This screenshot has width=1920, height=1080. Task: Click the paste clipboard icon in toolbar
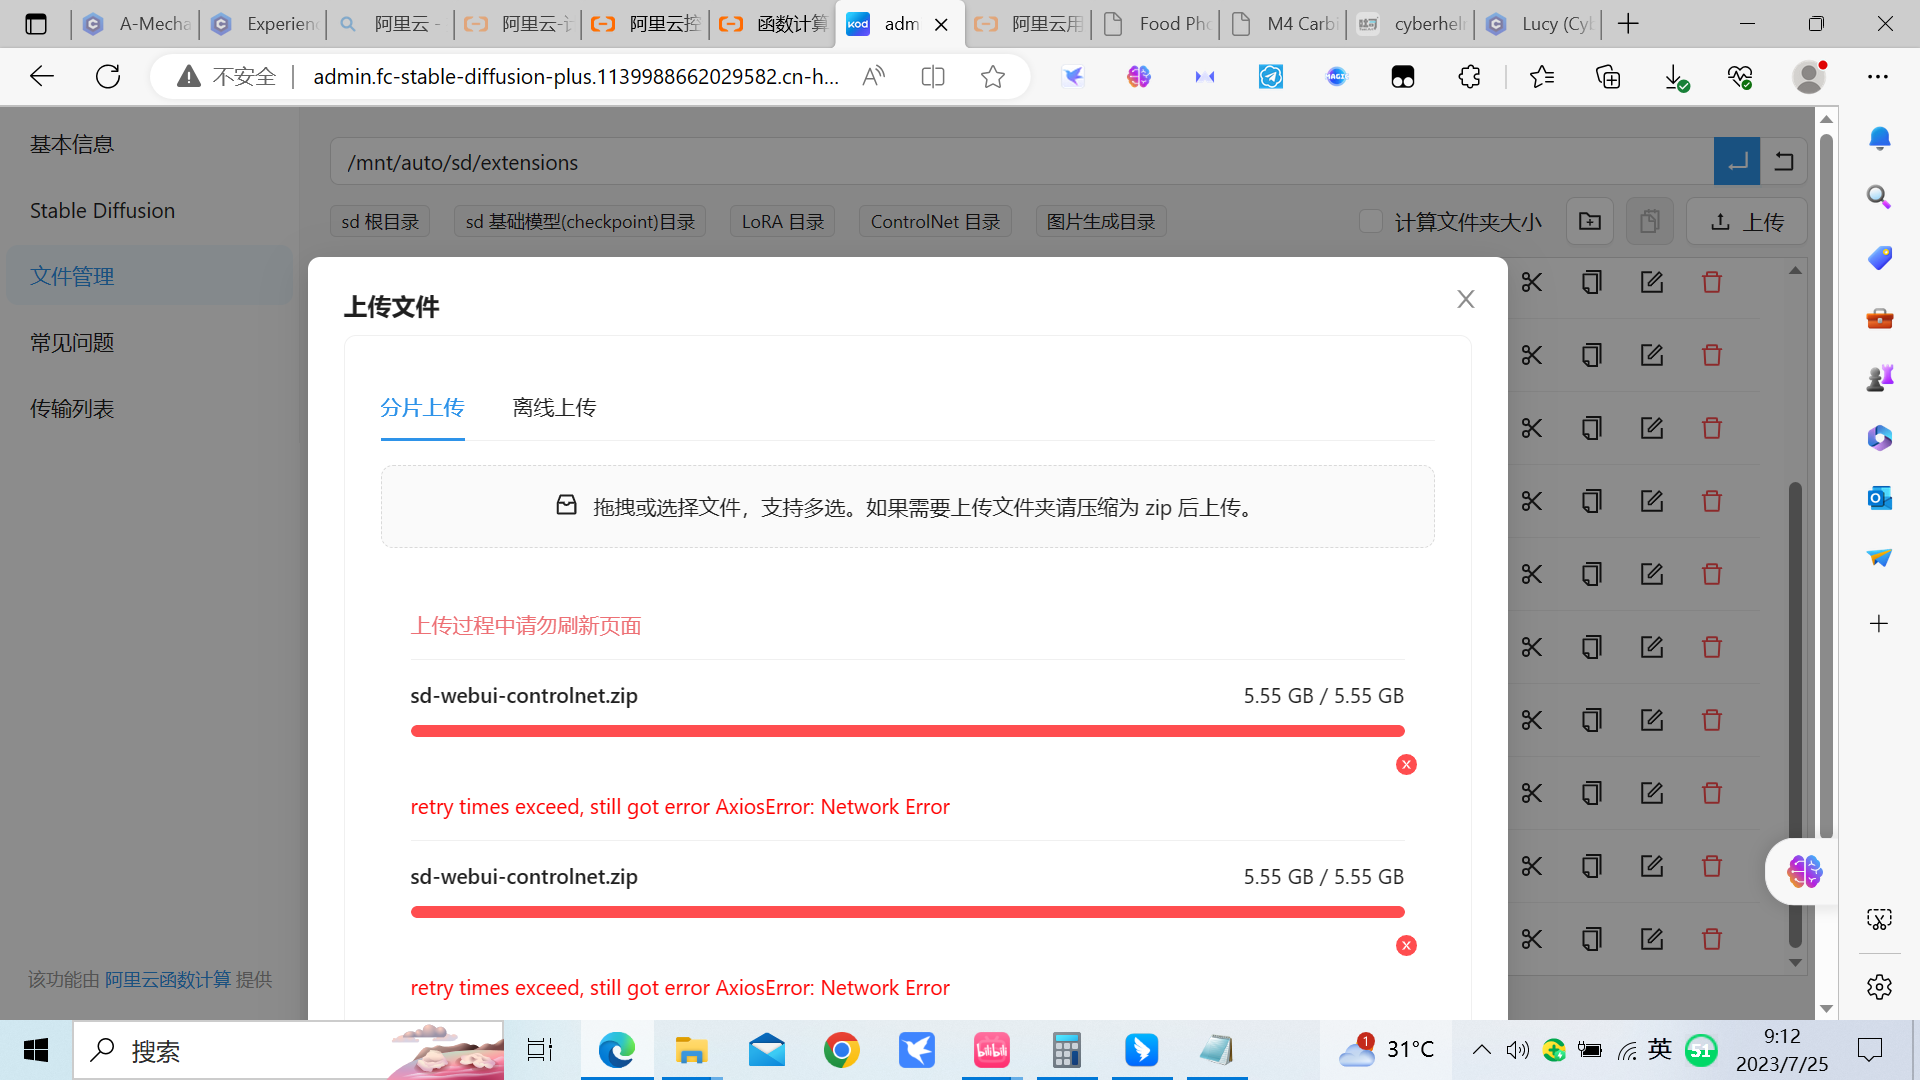pos(1649,221)
